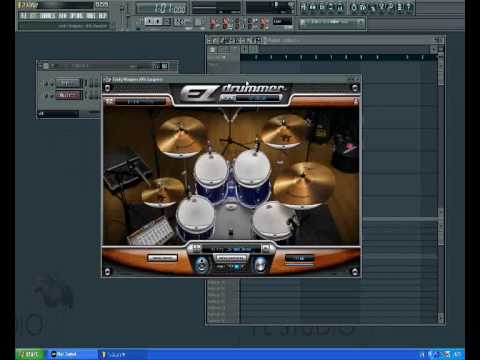Toggle mute LED of the first channel
This screenshot has width=480, height=360.
pos(47,83)
